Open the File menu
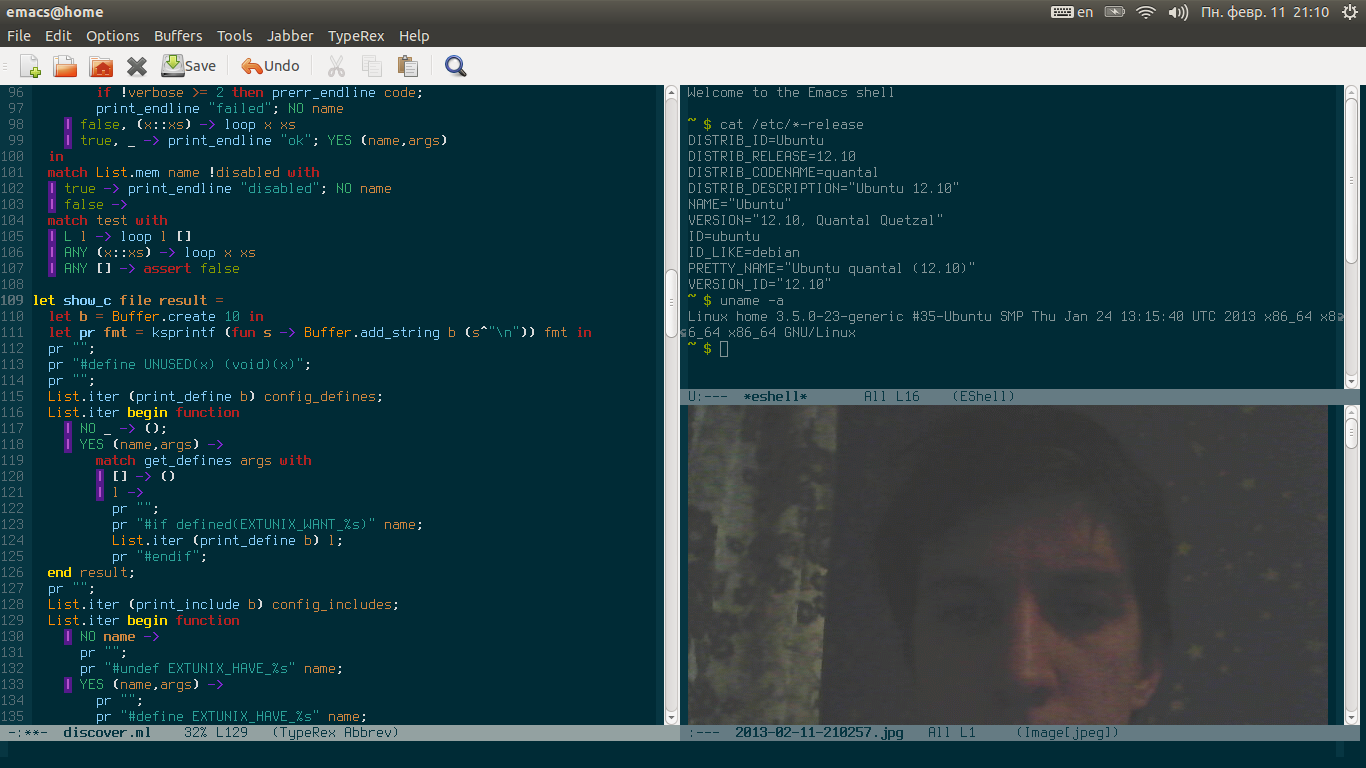The width and height of the screenshot is (1366, 768). click(18, 36)
